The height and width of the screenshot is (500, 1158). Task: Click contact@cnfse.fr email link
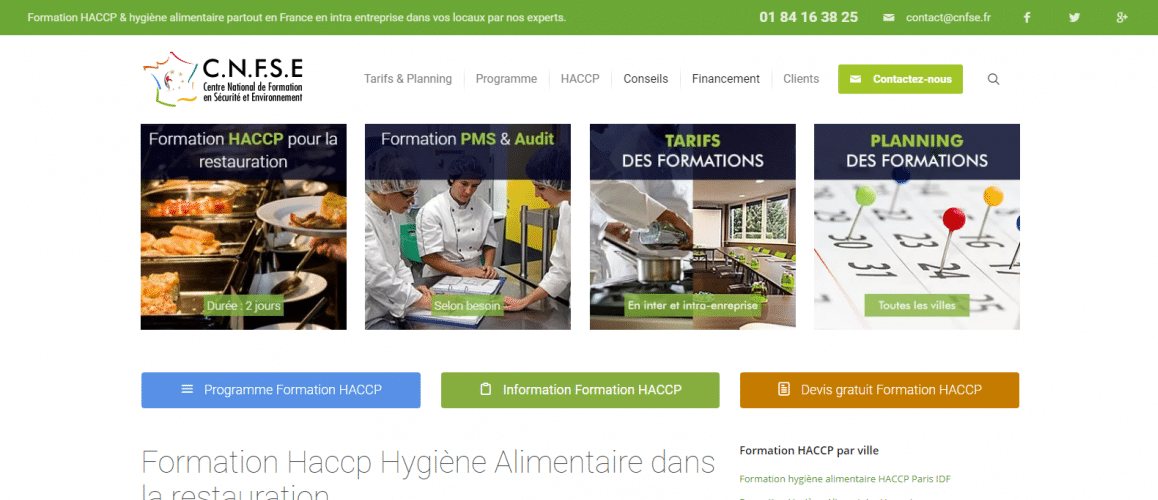(x=948, y=18)
